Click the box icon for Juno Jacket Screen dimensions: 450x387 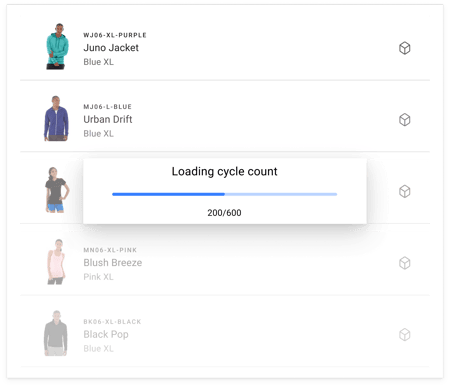click(x=404, y=48)
